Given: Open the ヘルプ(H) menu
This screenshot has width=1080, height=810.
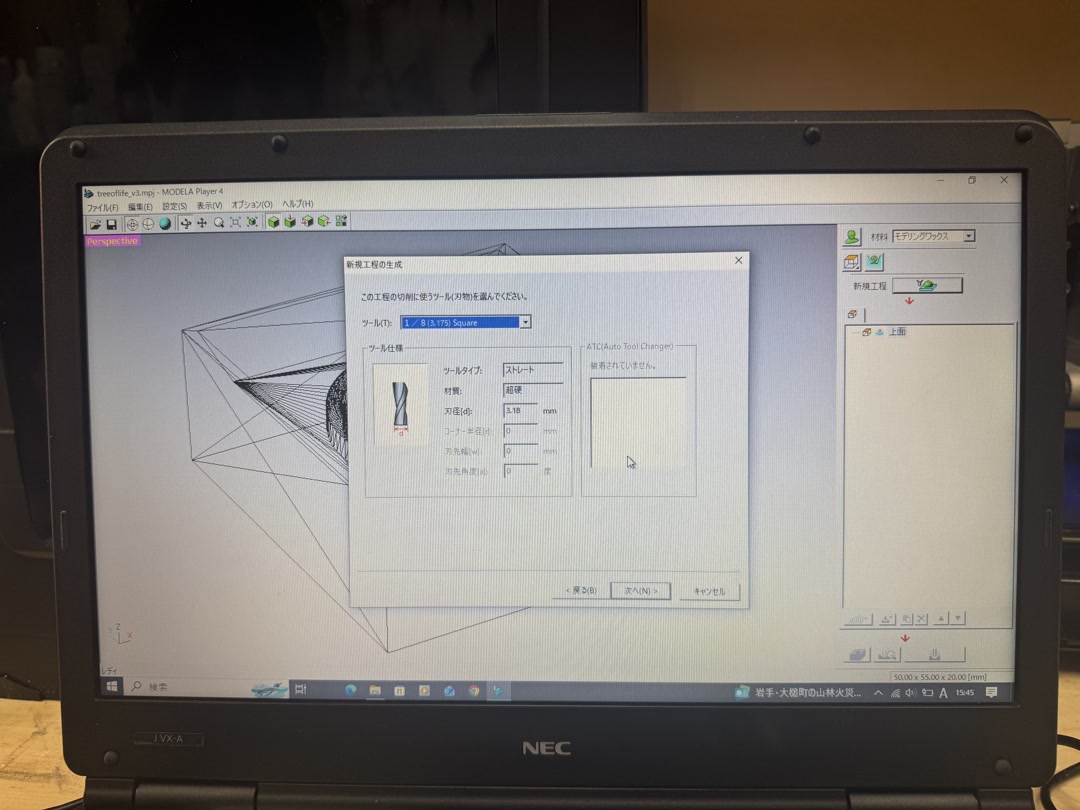Looking at the screenshot, I should 298,204.
